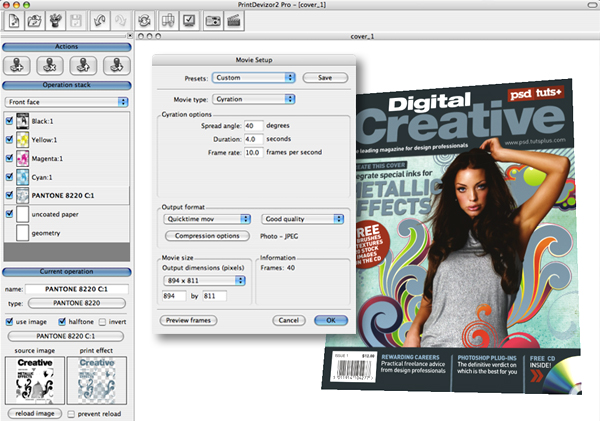Click the print effect thumbnail
Image resolution: width=600 pixels, height=421 pixels.
tap(97, 380)
